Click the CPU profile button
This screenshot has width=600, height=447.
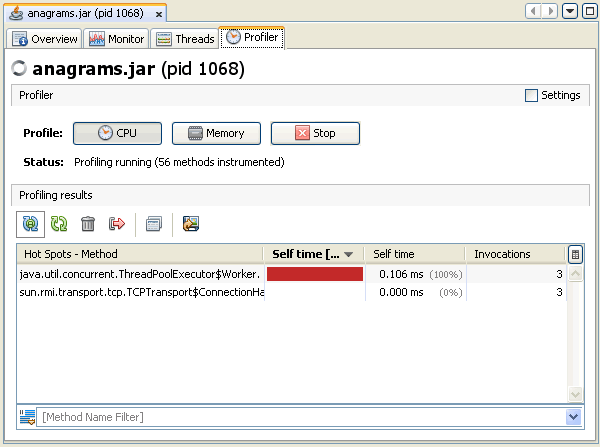coord(116,133)
